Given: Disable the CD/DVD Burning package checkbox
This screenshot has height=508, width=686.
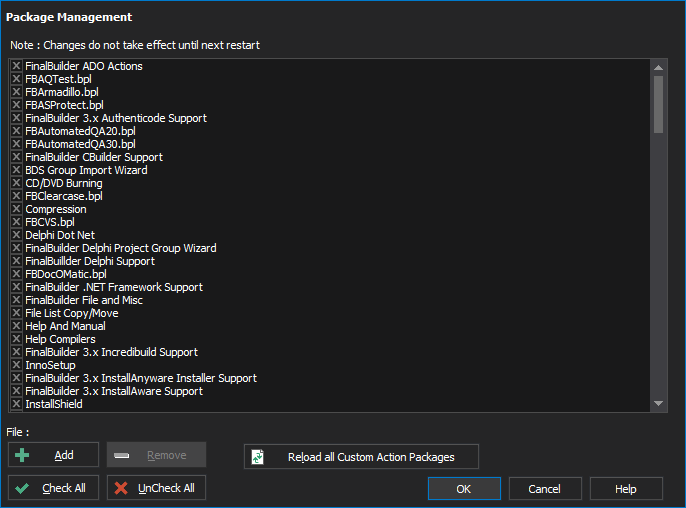Looking at the screenshot, I should pos(16,183).
